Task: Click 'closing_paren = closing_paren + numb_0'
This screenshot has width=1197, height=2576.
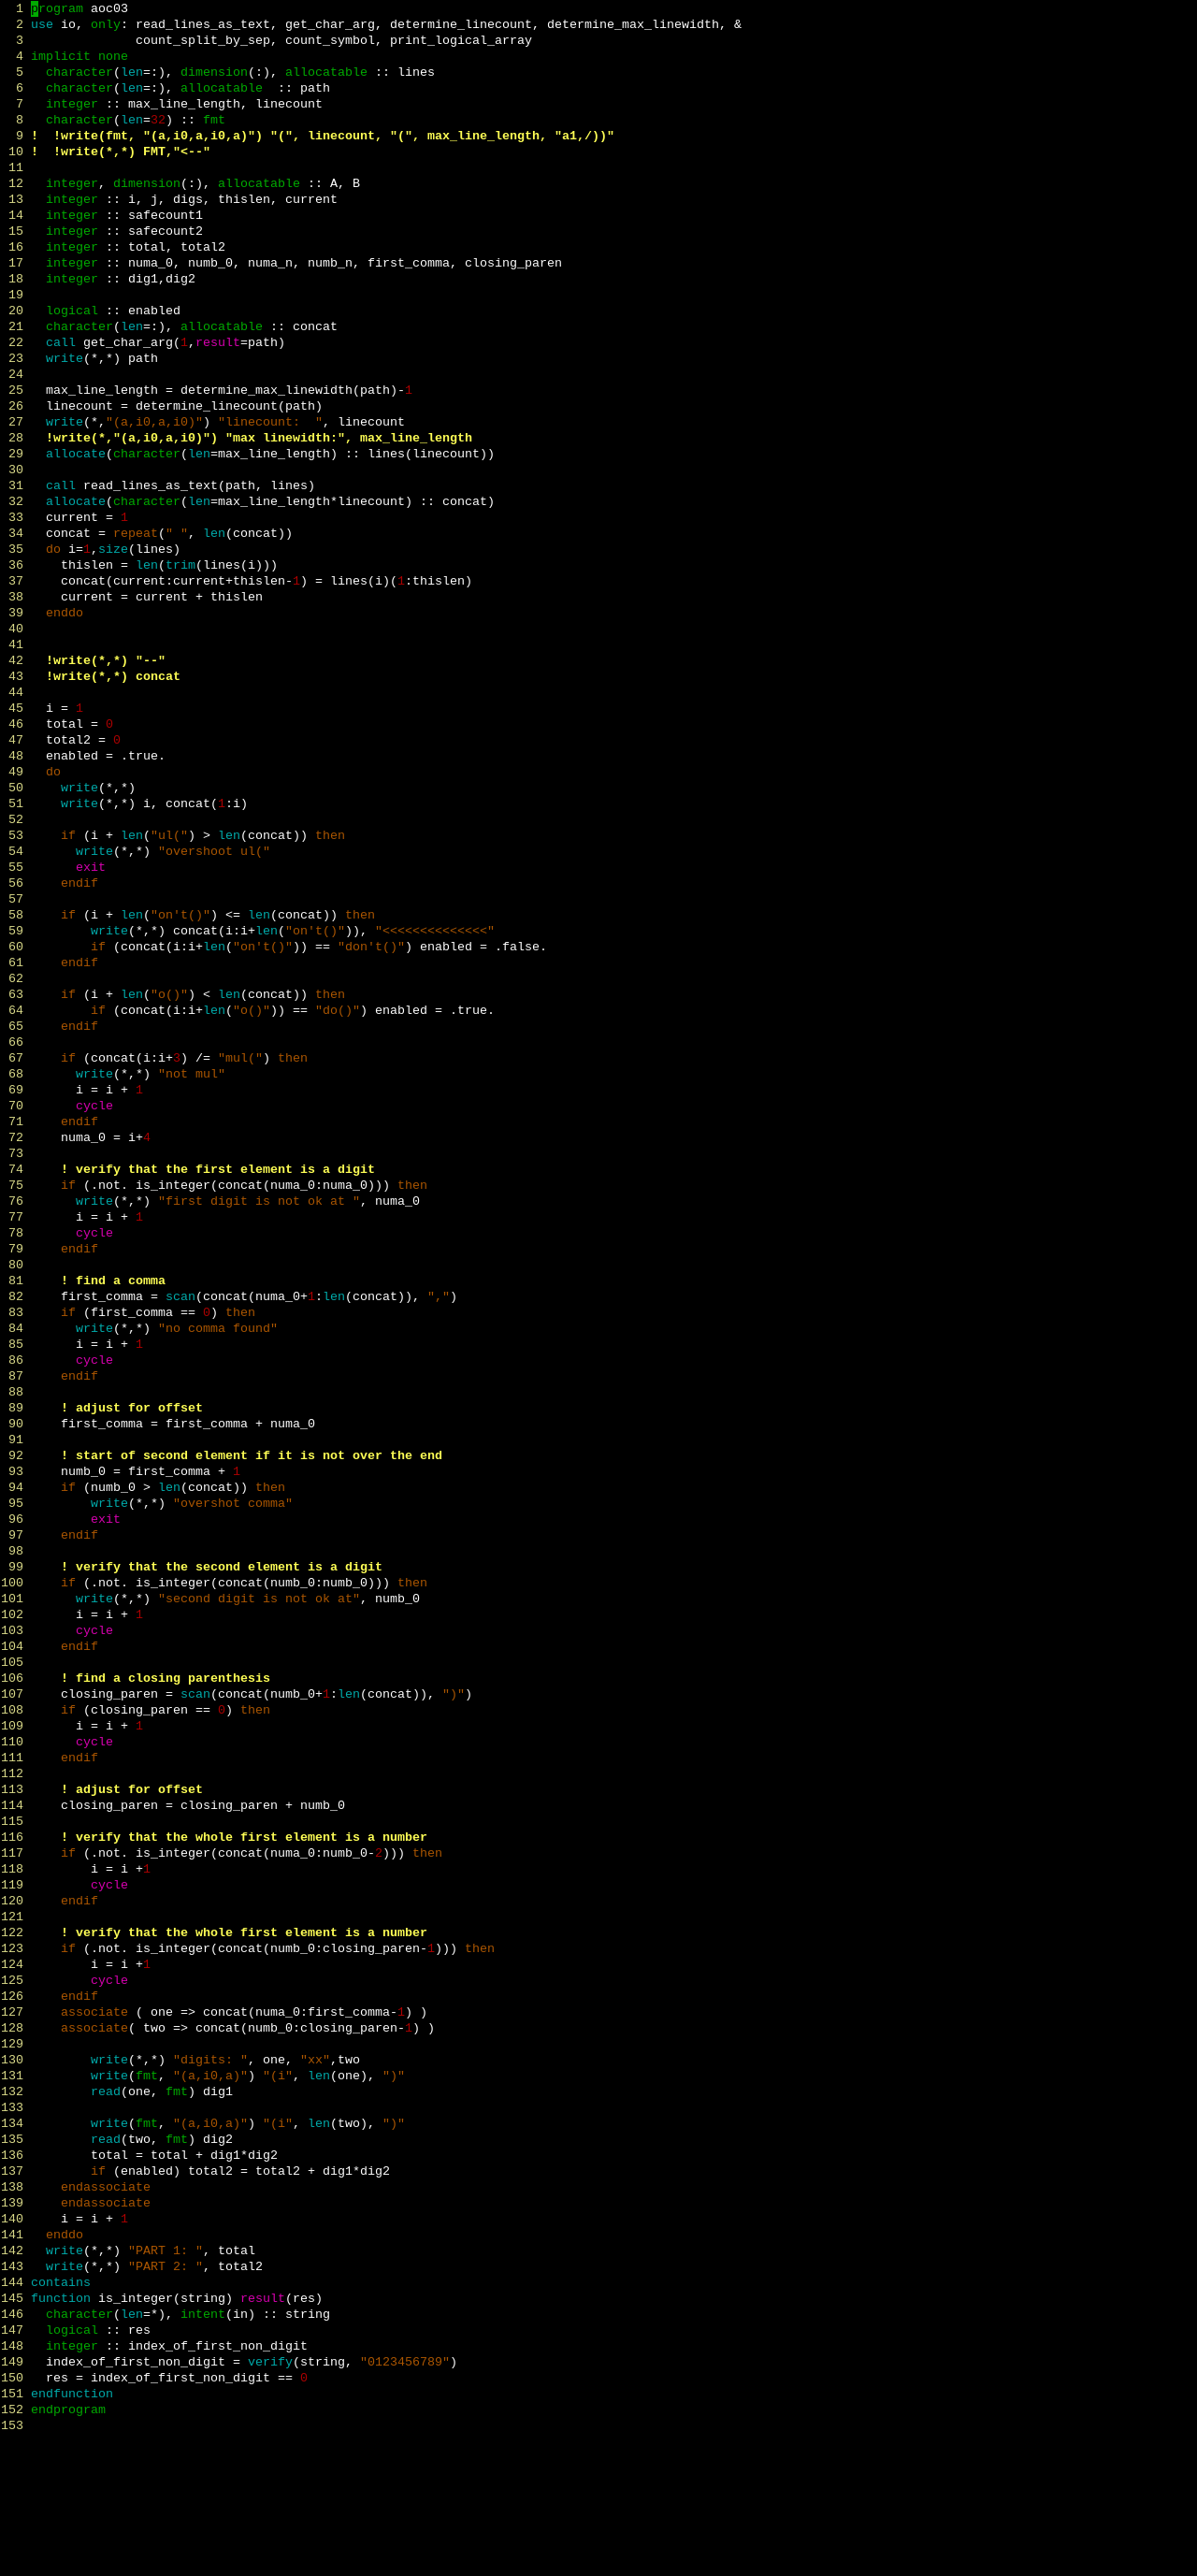Action: (x=203, y=1806)
